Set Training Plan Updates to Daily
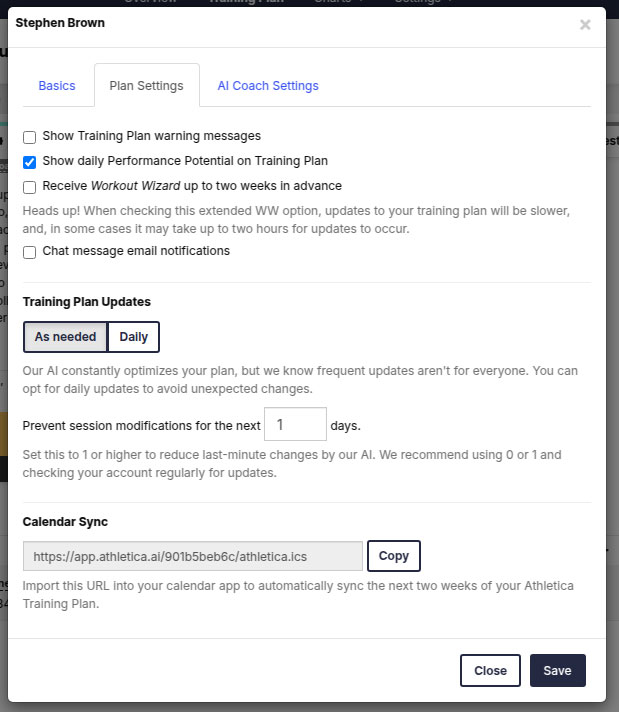The height and width of the screenshot is (712, 619). pos(134,337)
